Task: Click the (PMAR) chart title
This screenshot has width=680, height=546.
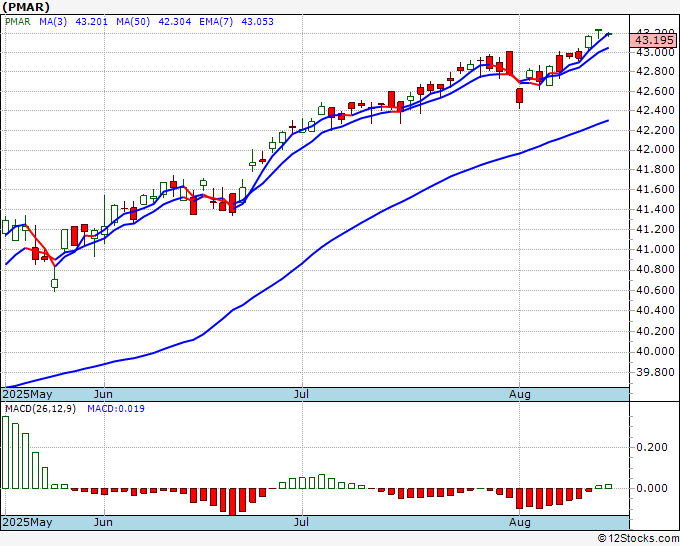Action: click(x=26, y=7)
